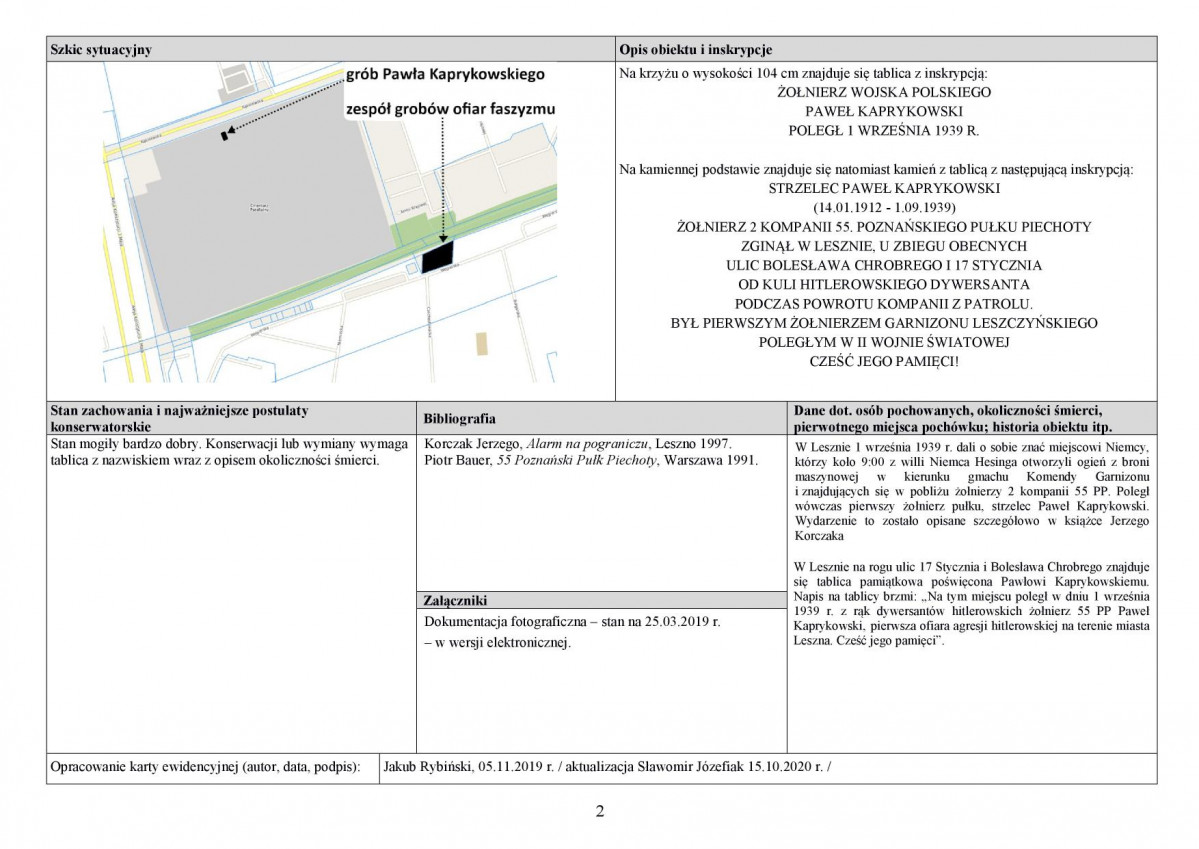Click paragraph starting 'W Lesznie na rogu ulic 17 Stycznia'
This screenshot has height=849, width=1199.
[x=971, y=604]
